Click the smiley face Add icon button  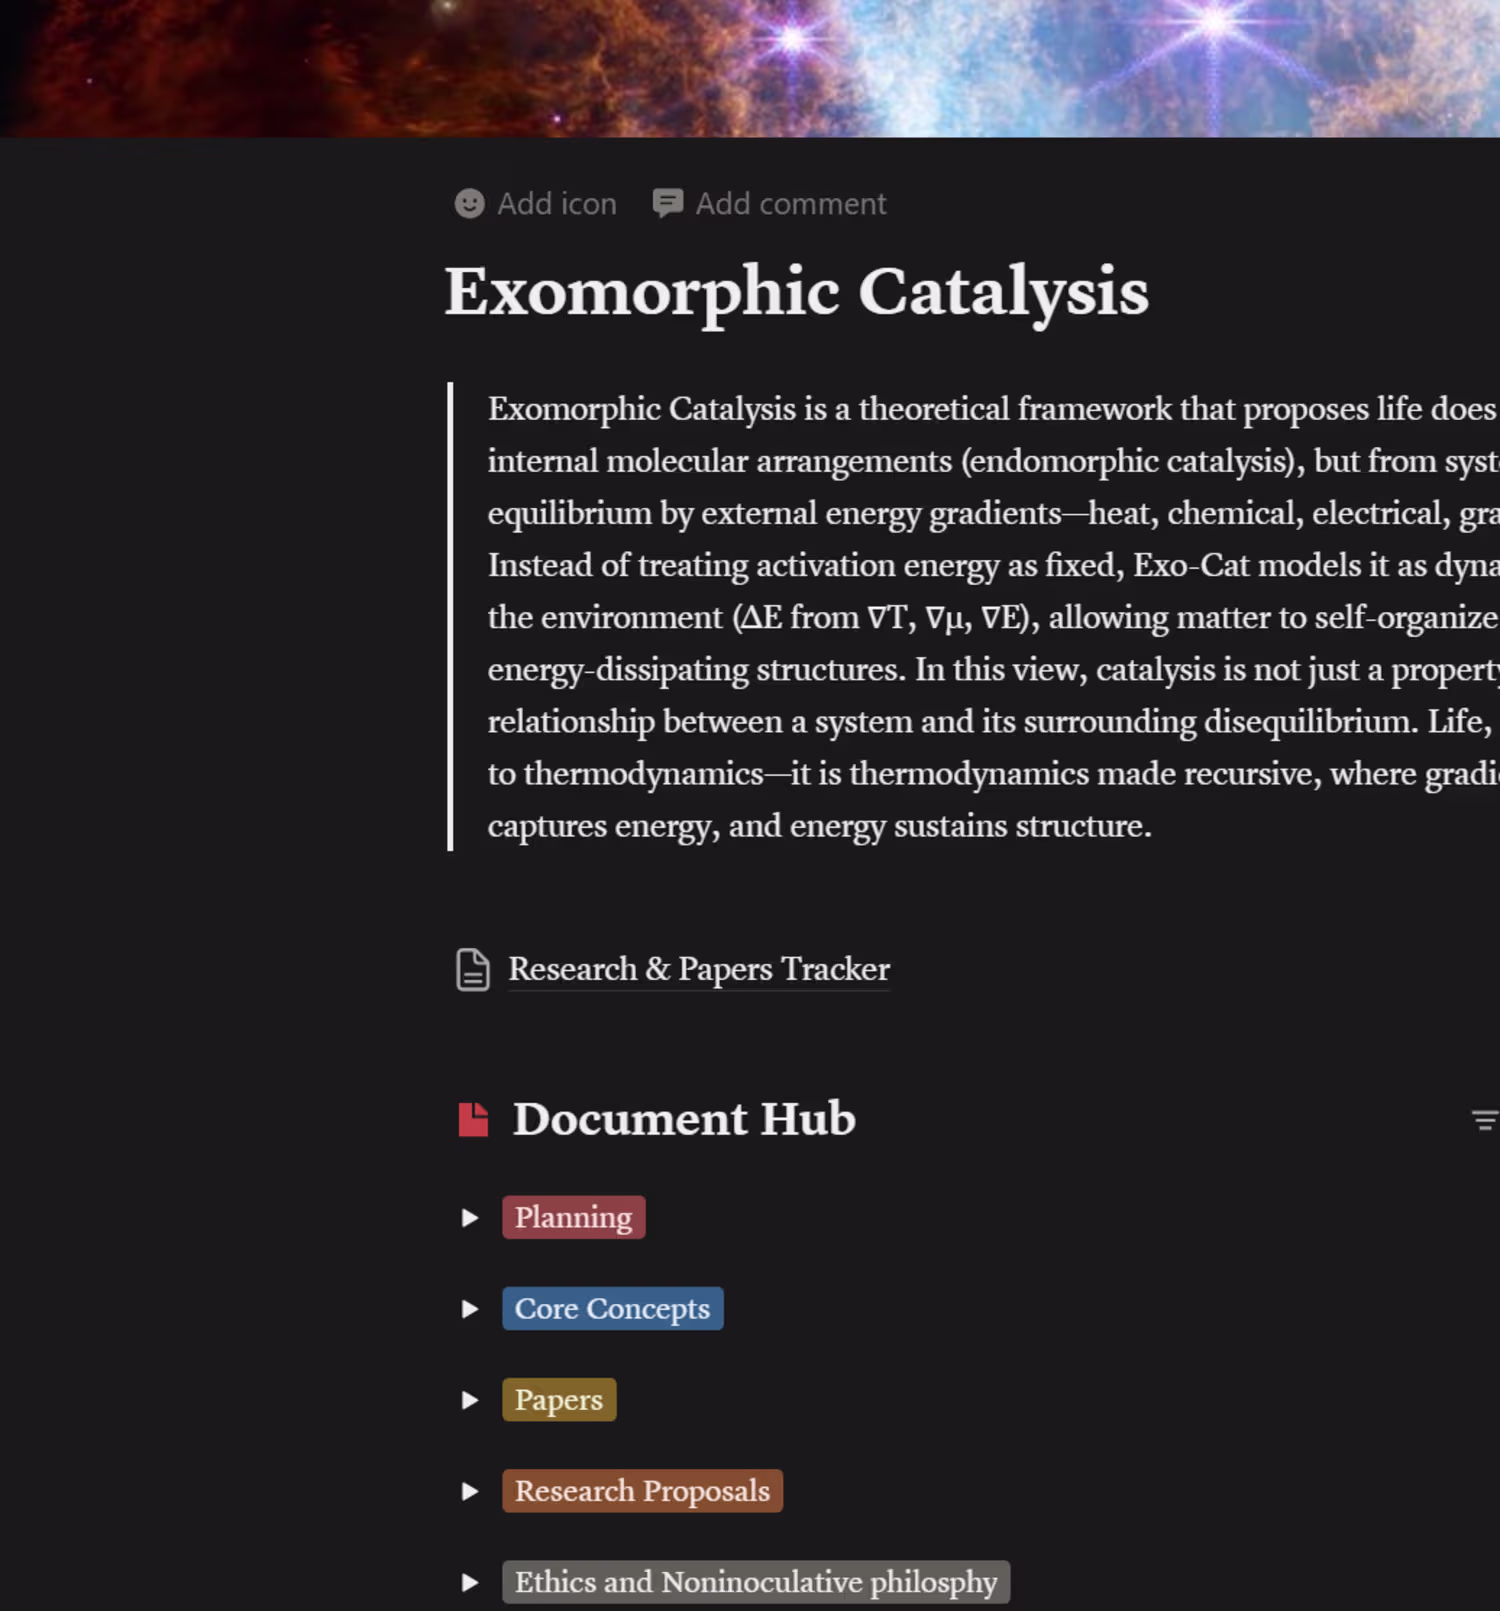pos(469,204)
